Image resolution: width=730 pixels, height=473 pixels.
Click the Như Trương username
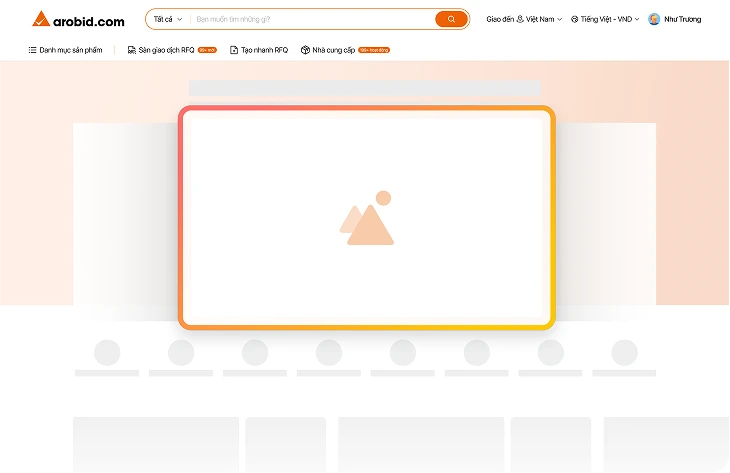tap(682, 19)
